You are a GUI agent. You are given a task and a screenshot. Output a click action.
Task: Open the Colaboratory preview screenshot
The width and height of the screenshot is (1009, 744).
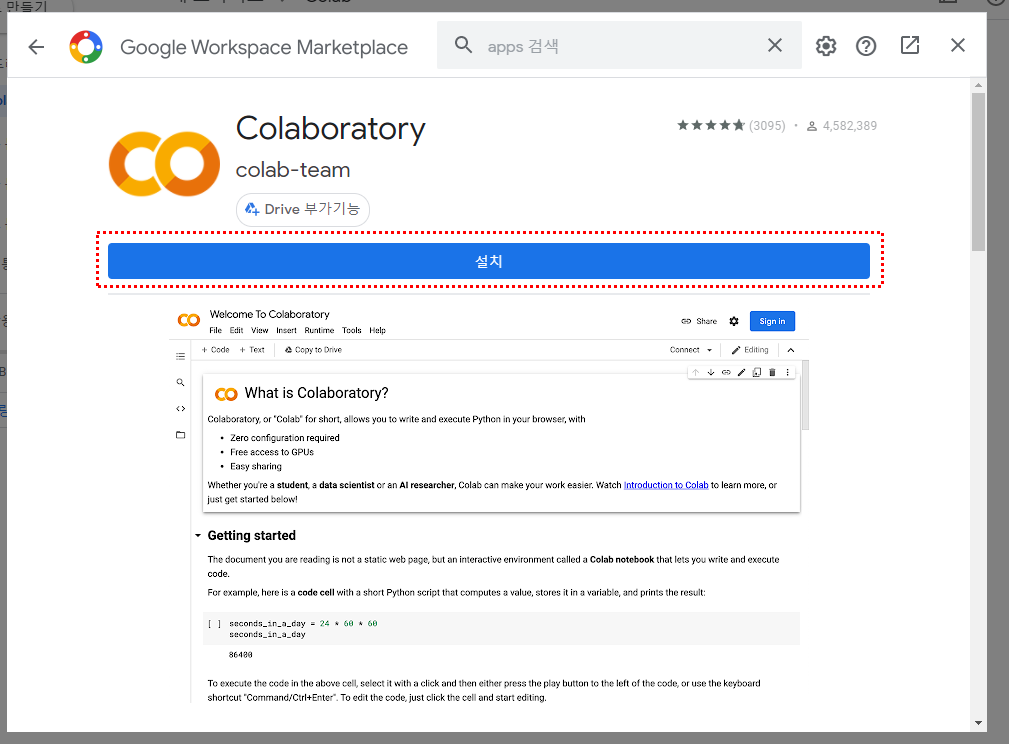point(488,503)
